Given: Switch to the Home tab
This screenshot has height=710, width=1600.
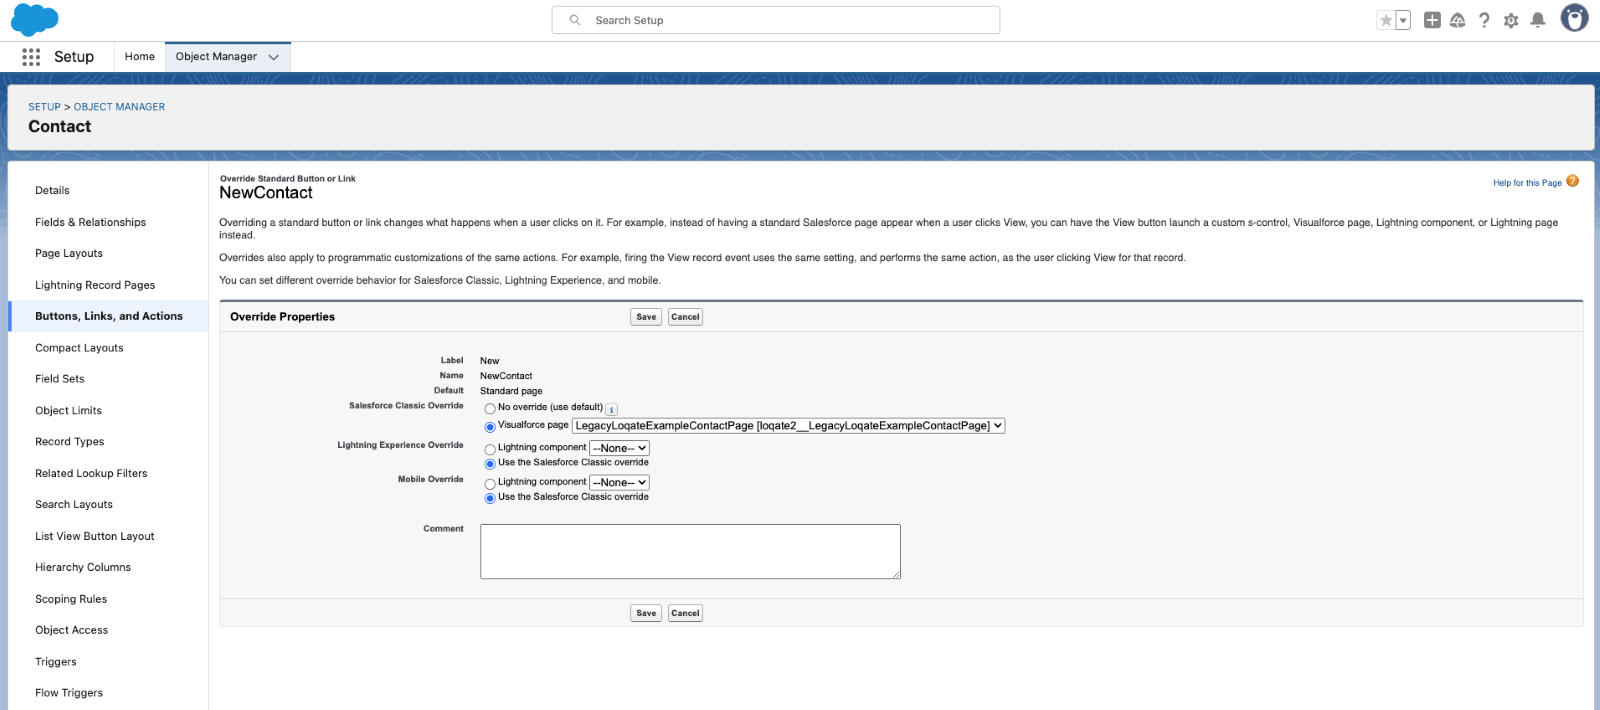Looking at the screenshot, I should tap(140, 57).
